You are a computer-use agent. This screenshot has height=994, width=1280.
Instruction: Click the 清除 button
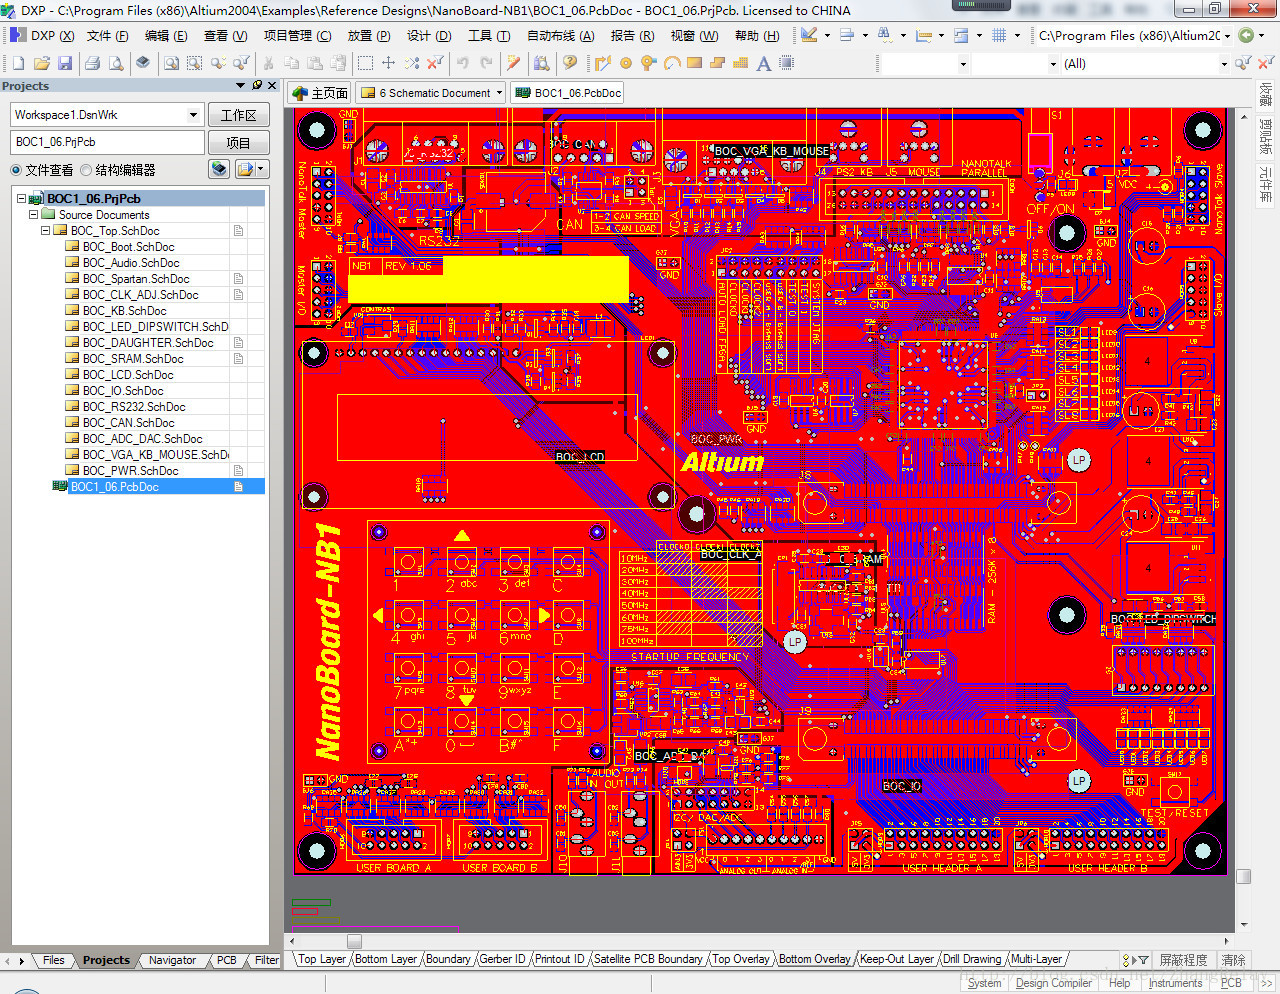pos(1234,960)
